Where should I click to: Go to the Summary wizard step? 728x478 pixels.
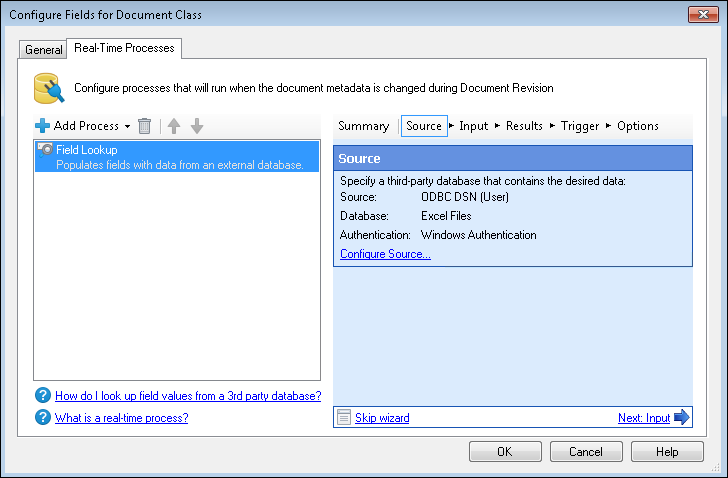[x=363, y=126]
